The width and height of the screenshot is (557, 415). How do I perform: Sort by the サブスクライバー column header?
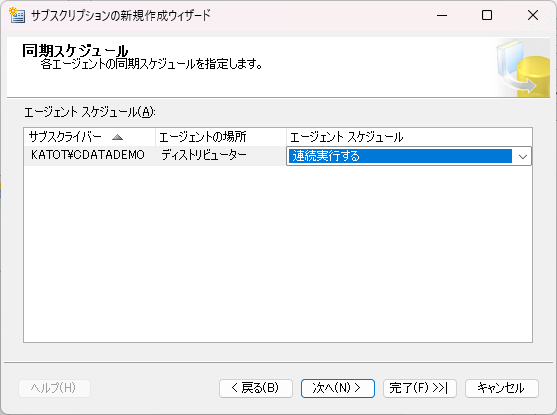90,137
